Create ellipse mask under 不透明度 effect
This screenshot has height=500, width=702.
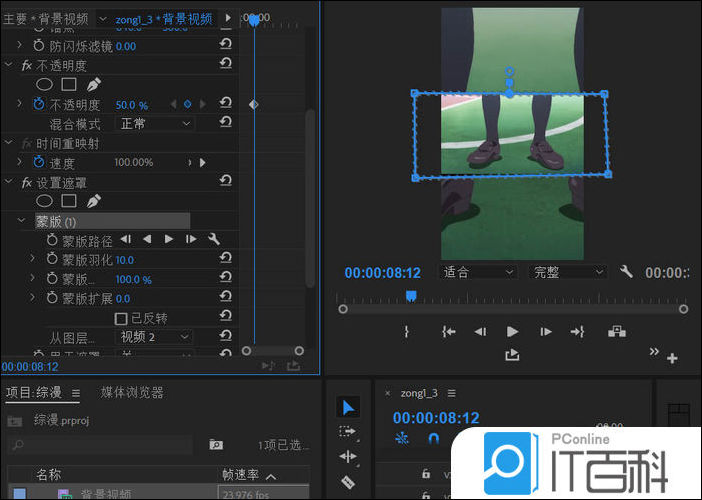[x=45, y=85]
